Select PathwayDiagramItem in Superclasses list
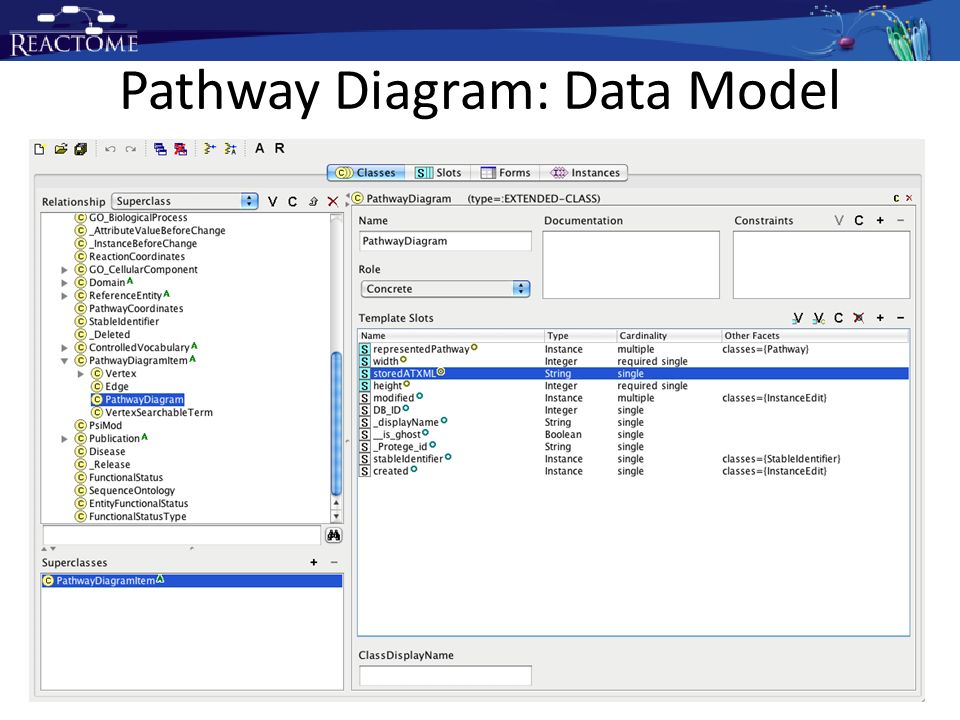This screenshot has width=960, height=720. pyautogui.click(x=192, y=580)
